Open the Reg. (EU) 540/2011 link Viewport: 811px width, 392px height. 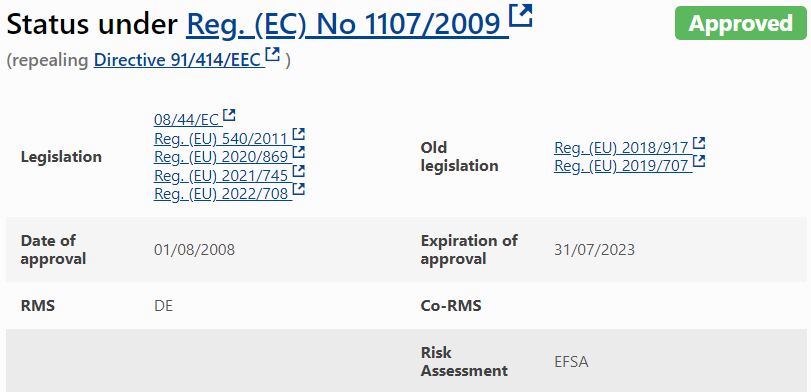222,139
